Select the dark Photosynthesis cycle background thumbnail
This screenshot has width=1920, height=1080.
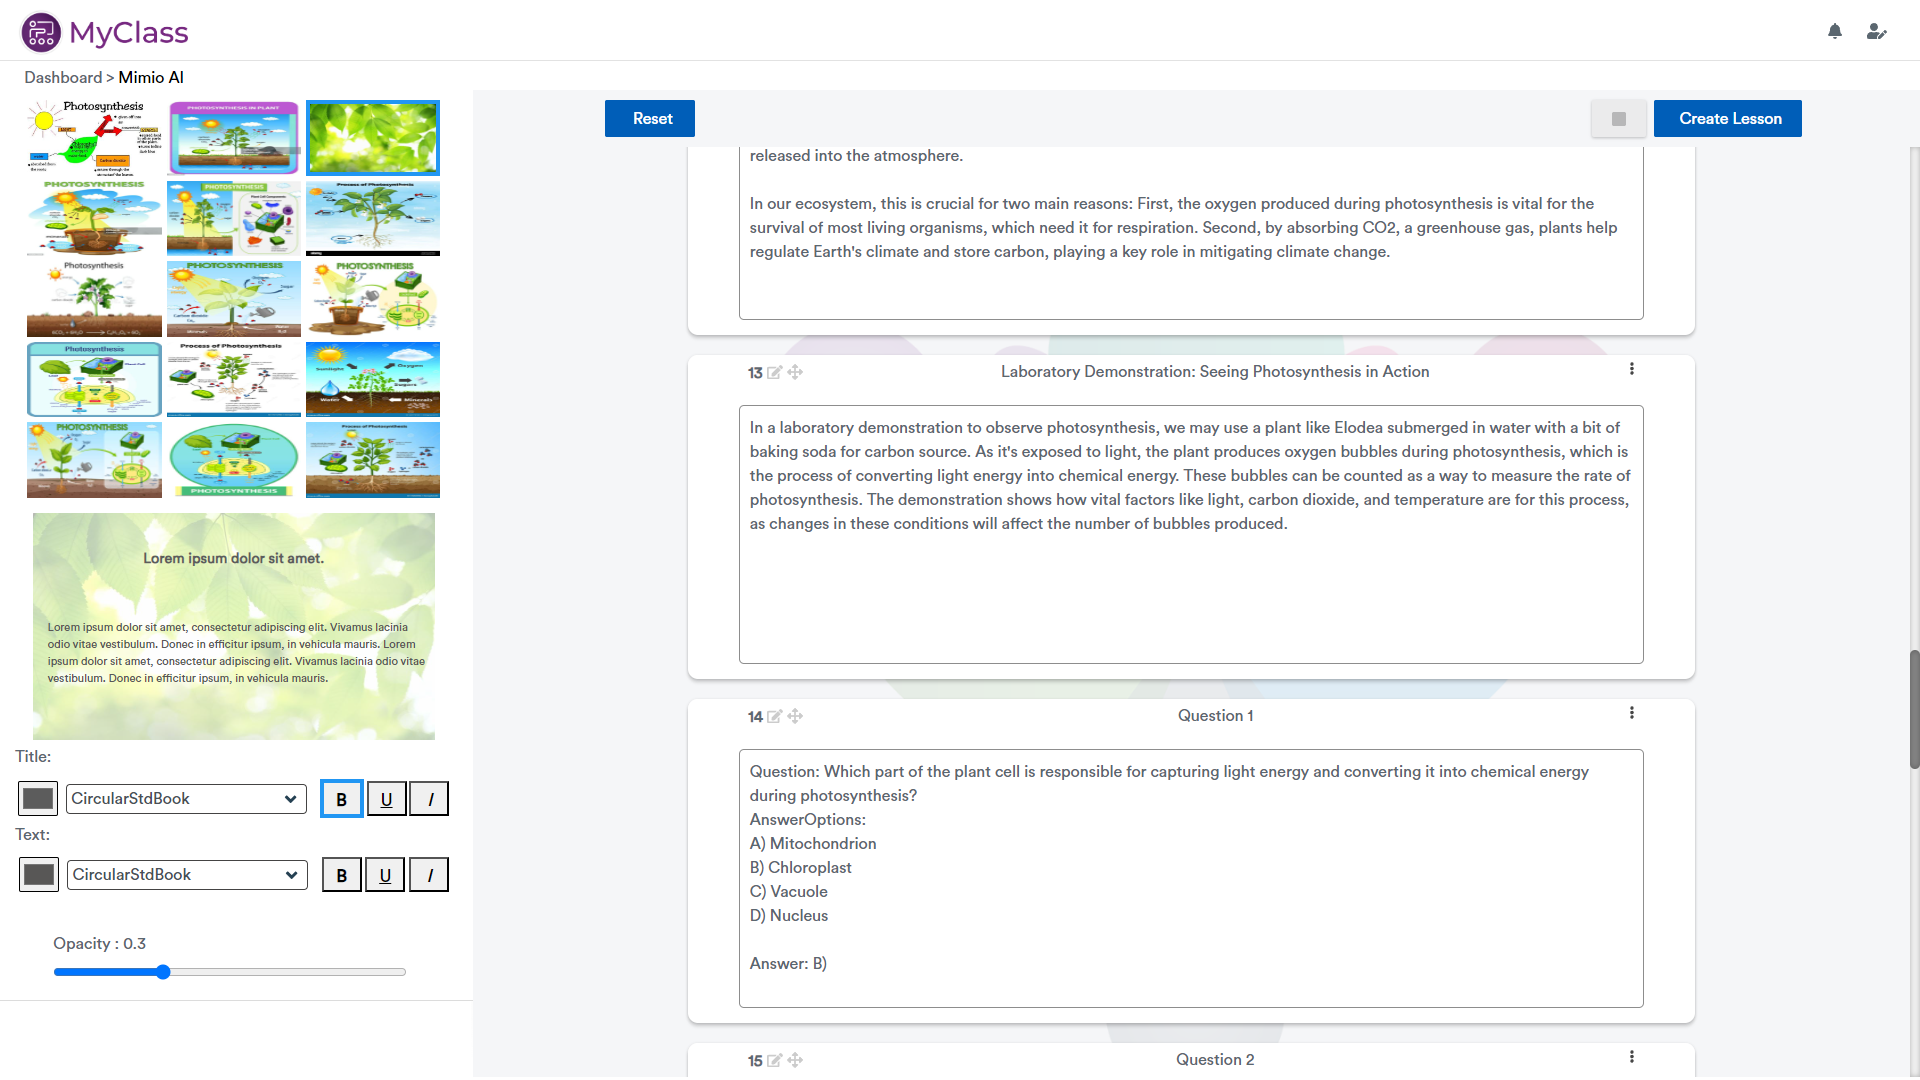tap(233, 460)
